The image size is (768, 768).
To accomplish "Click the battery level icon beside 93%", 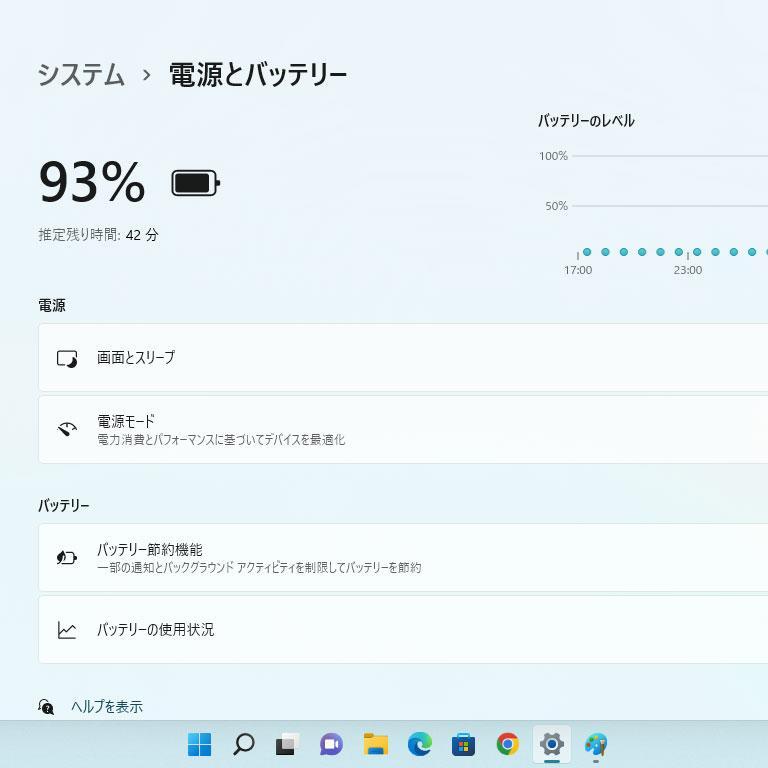I will pyautogui.click(x=195, y=183).
